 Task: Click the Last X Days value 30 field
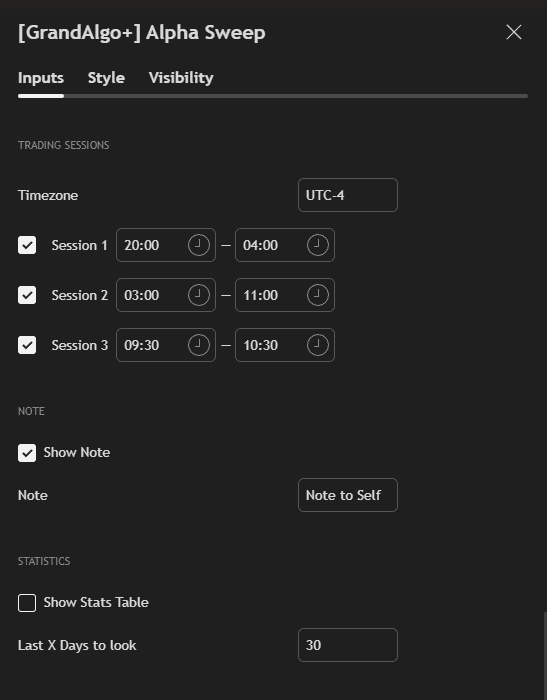point(348,645)
